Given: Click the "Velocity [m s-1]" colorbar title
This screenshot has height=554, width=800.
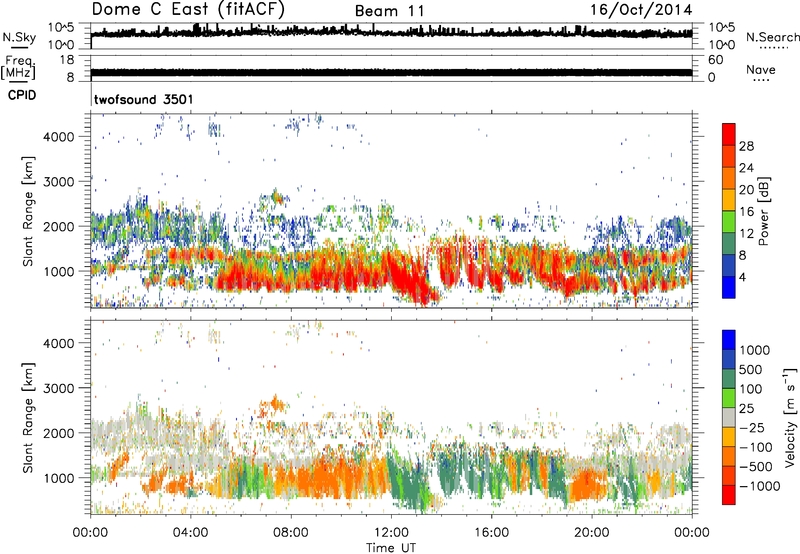Looking at the screenshot, I should 790,417.
